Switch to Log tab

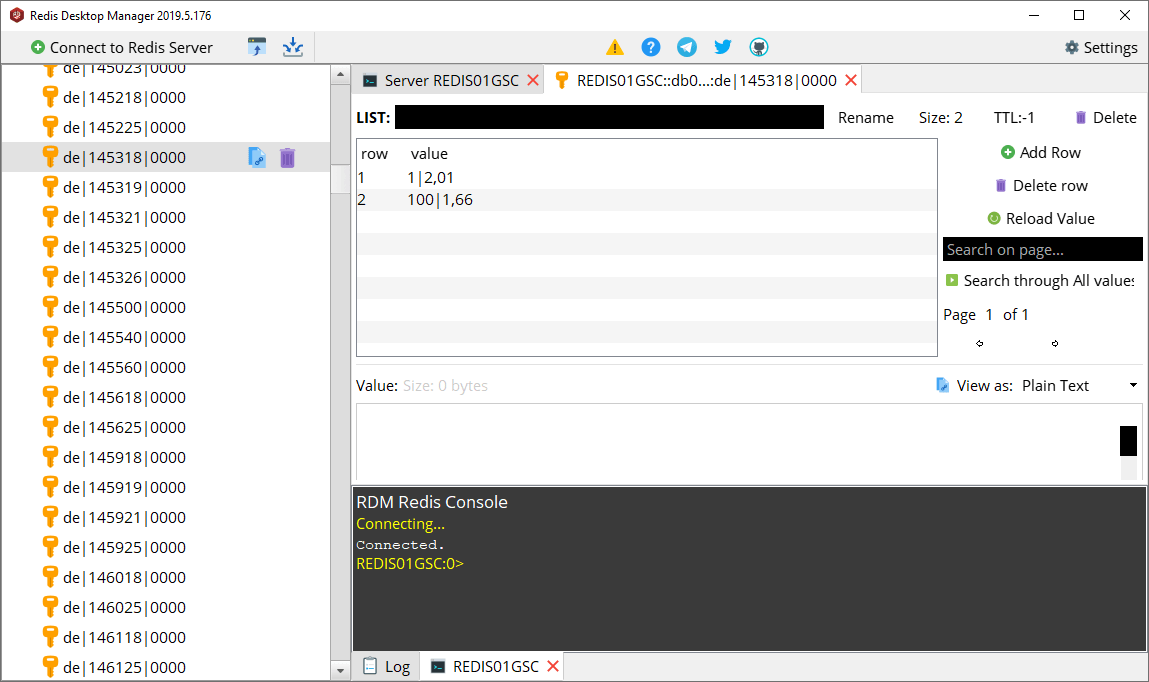tap(387, 667)
